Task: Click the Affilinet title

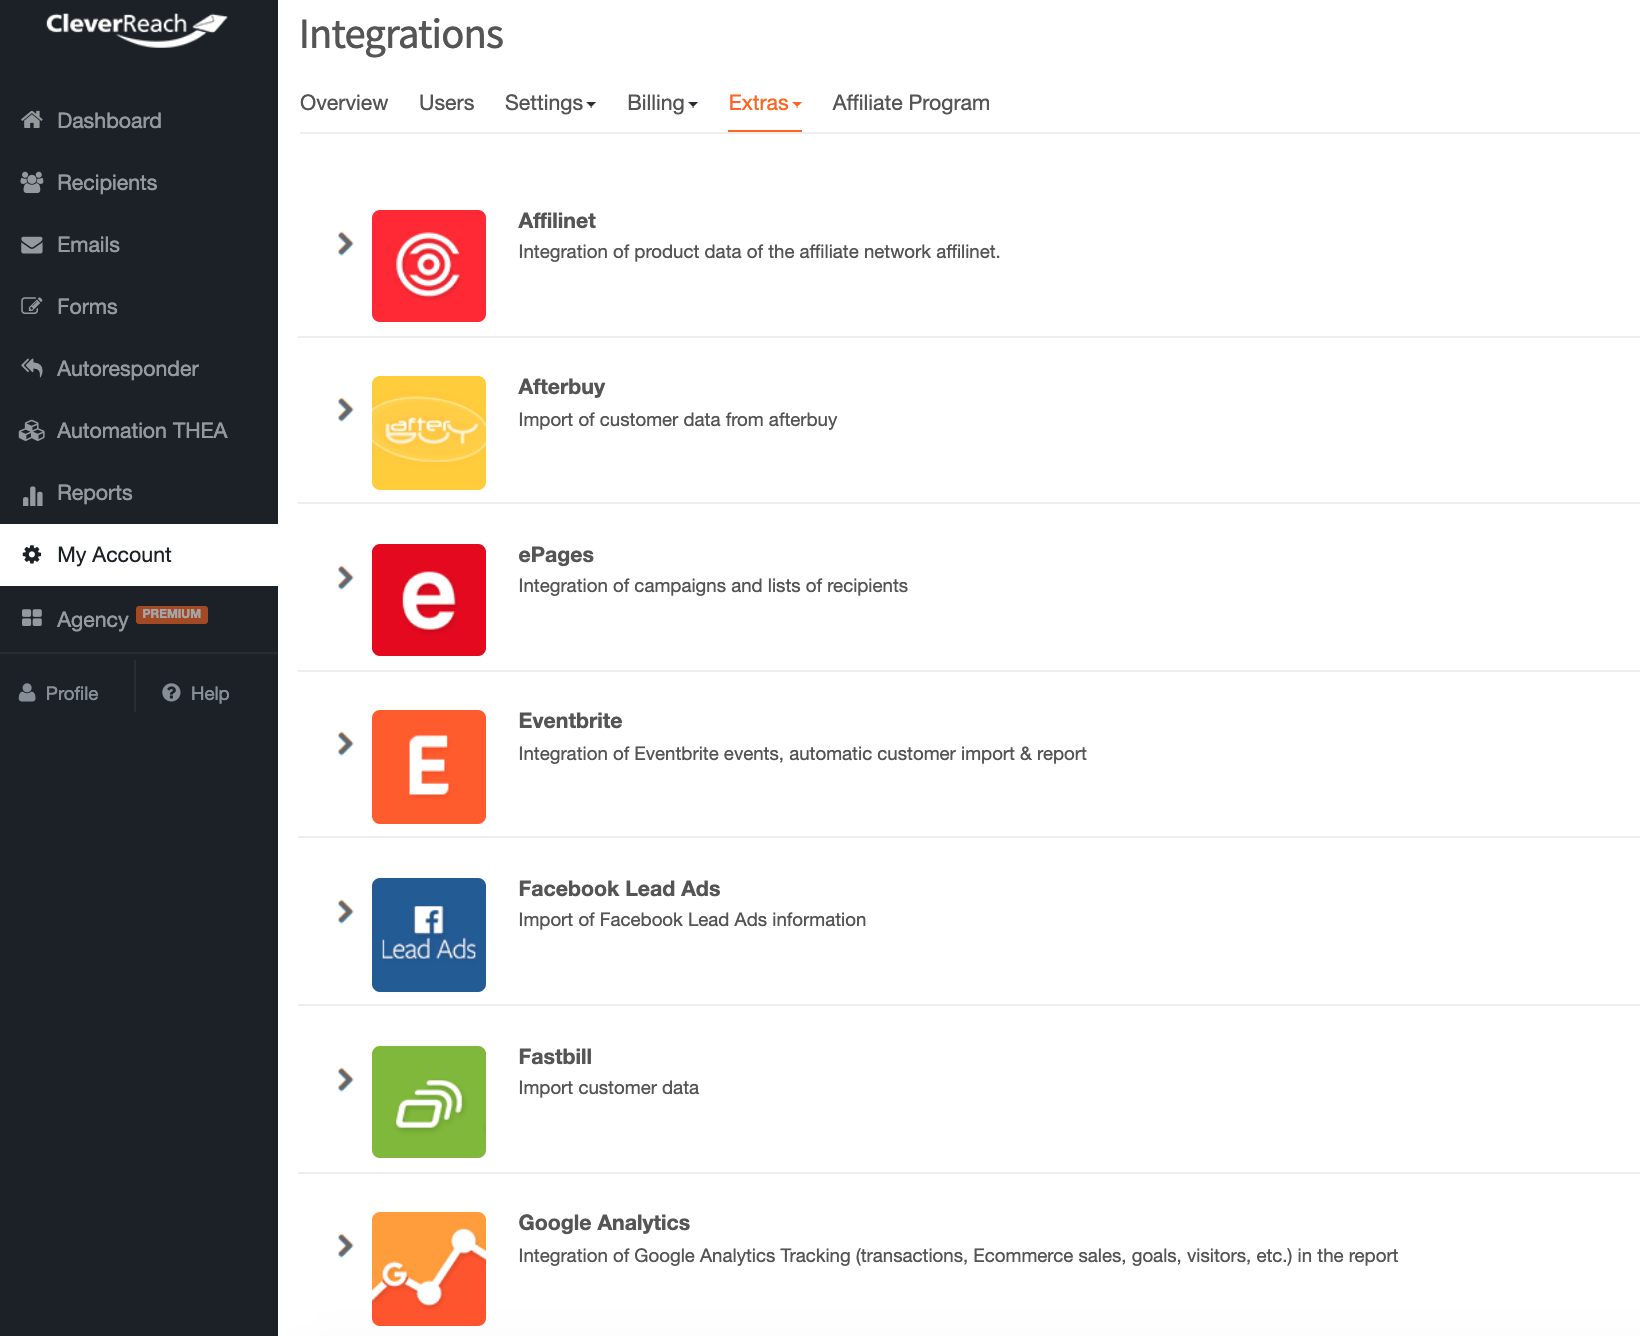Action: tap(557, 221)
